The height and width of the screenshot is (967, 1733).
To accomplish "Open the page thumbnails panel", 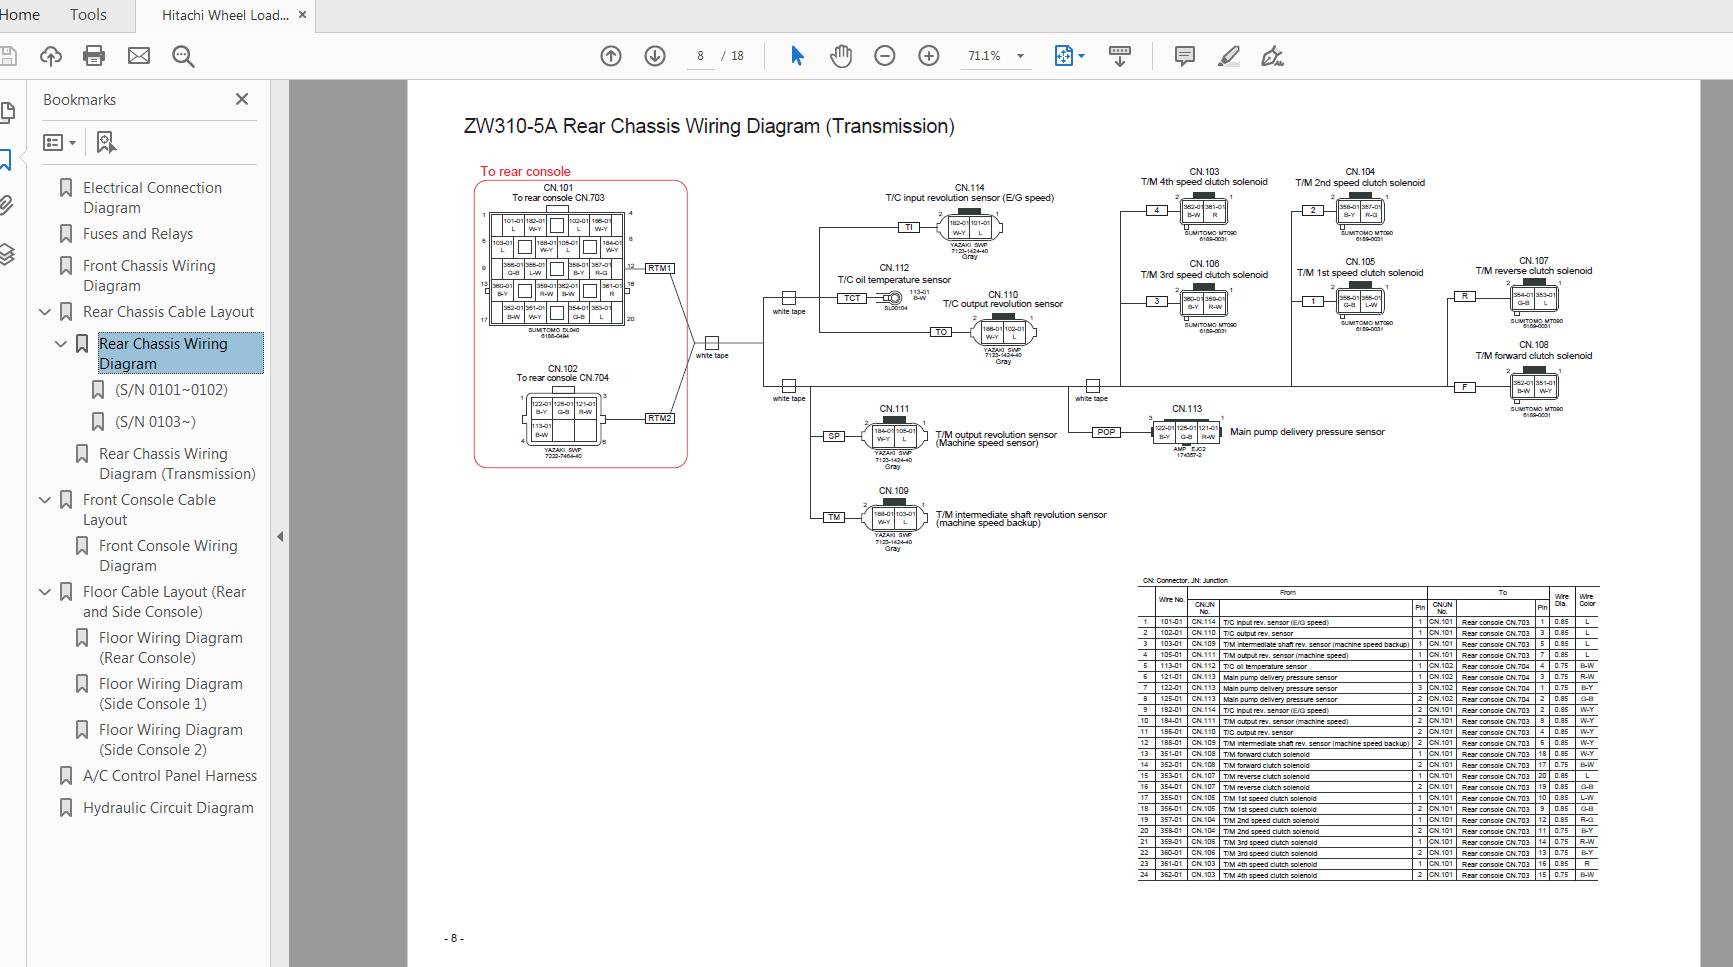I will [8, 112].
